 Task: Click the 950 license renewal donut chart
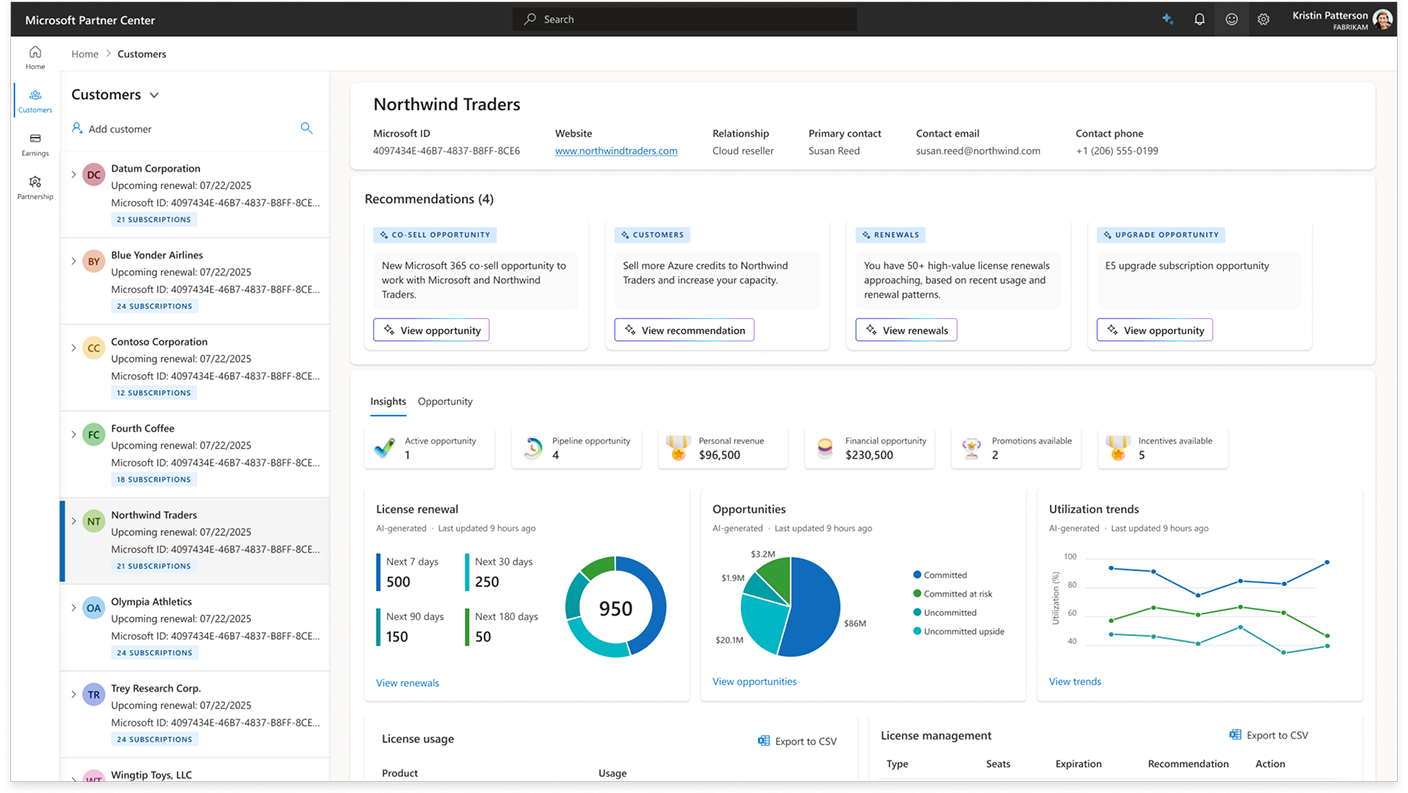tap(616, 607)
